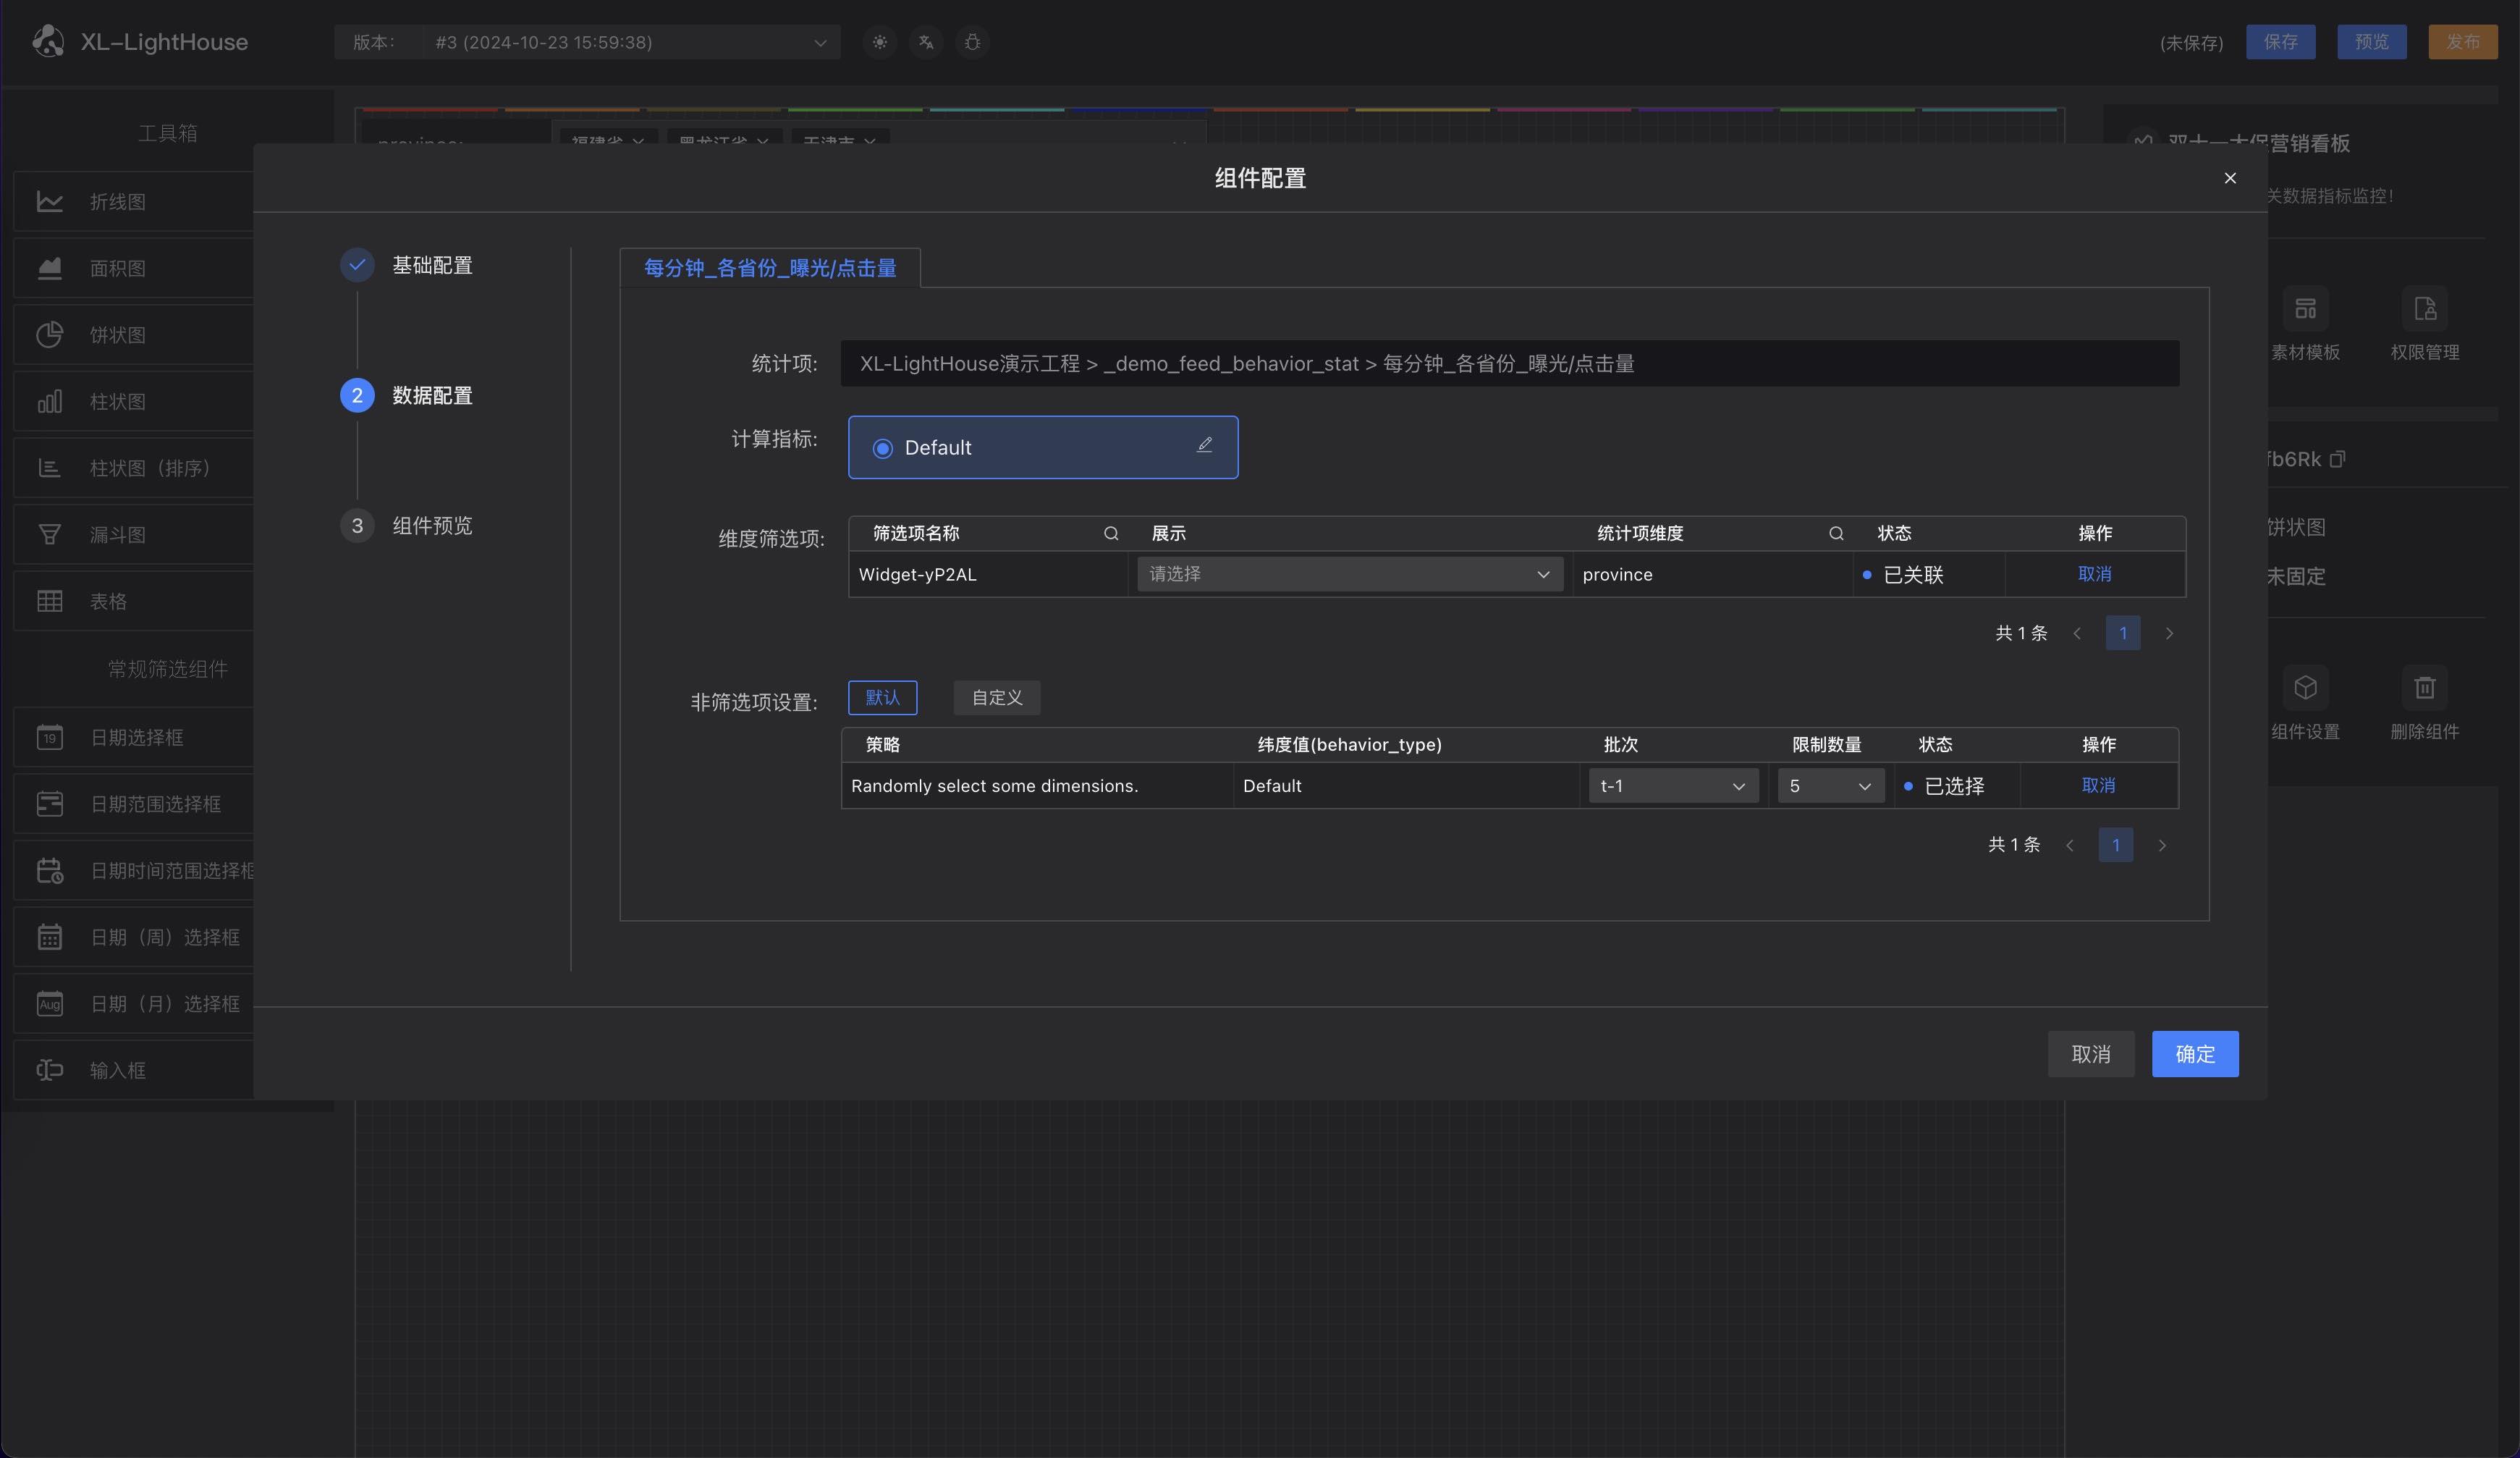Go to next page in 维度筛选项 pagination
The width and height of the screenshot is (2520, 1458).
pos(2169,633)
